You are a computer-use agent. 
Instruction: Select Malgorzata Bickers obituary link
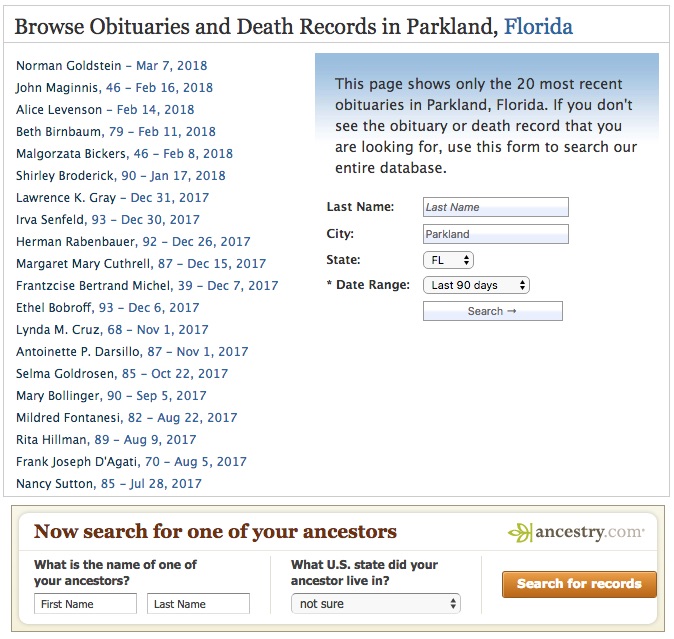(124, 153)
